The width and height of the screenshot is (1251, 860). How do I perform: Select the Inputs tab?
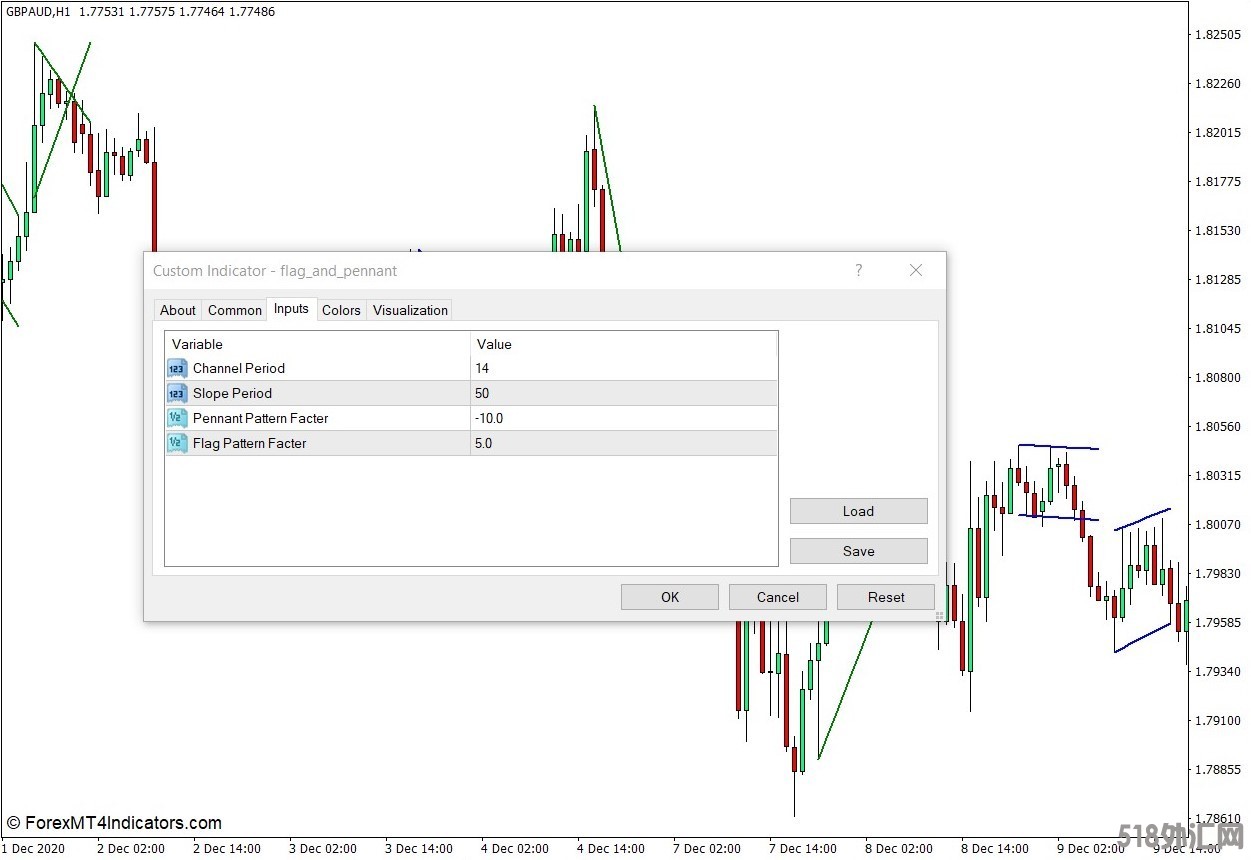pyautogui.click(x=291, y=309)
